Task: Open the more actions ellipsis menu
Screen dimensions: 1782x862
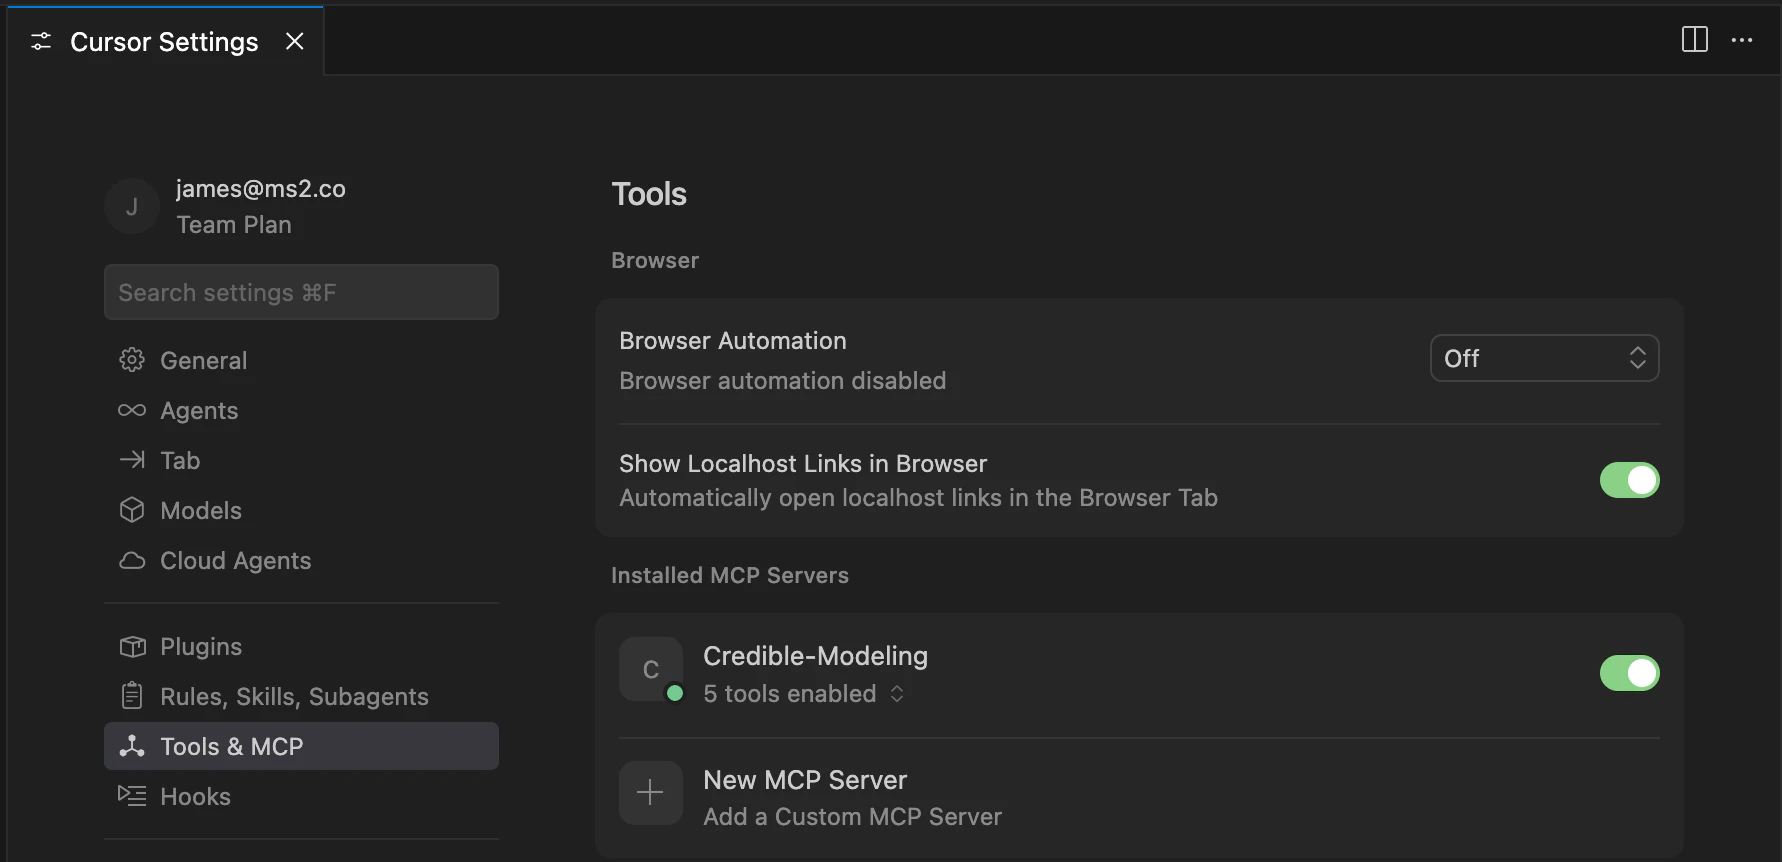Action: coord(1742,40)
